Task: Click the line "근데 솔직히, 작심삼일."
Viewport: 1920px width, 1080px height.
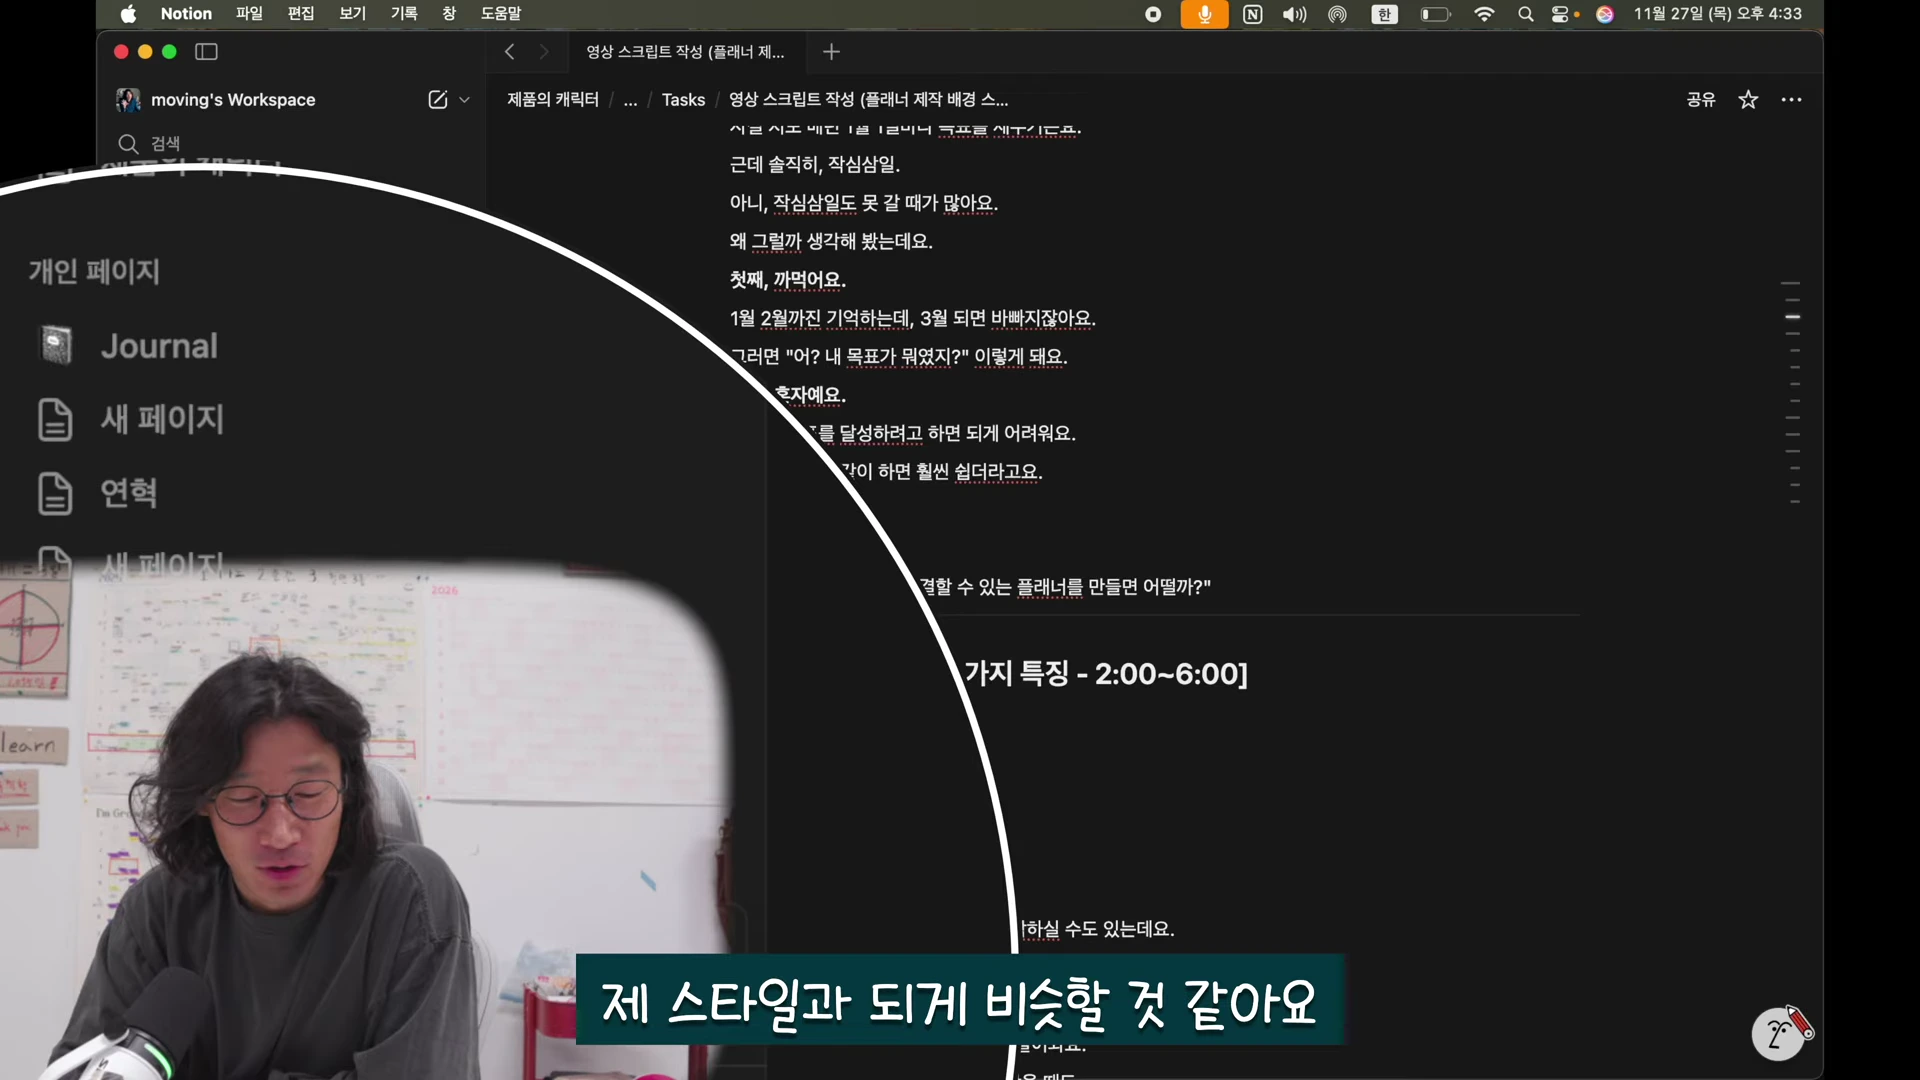Action: [815, 165]
